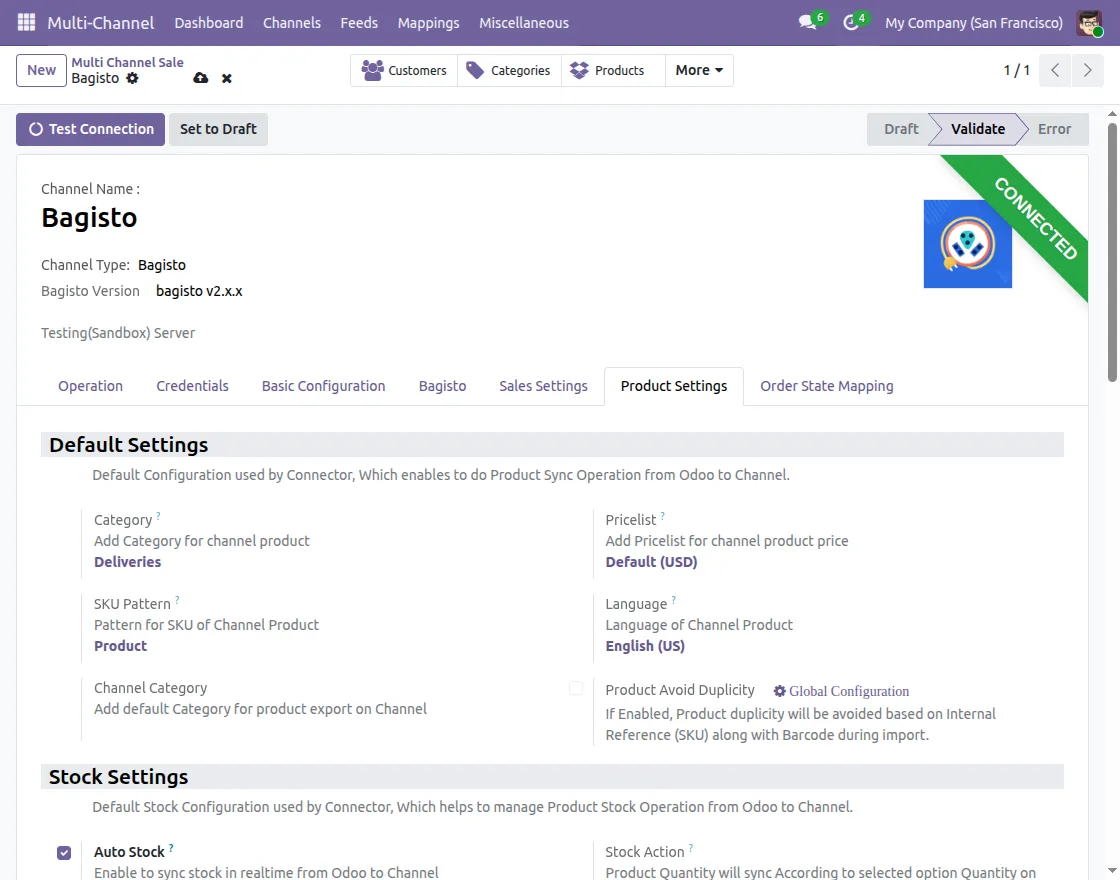The image size is (1120, 880).
Task: Open the My Company (San Francisco) switcher
Action: point(974,23)
